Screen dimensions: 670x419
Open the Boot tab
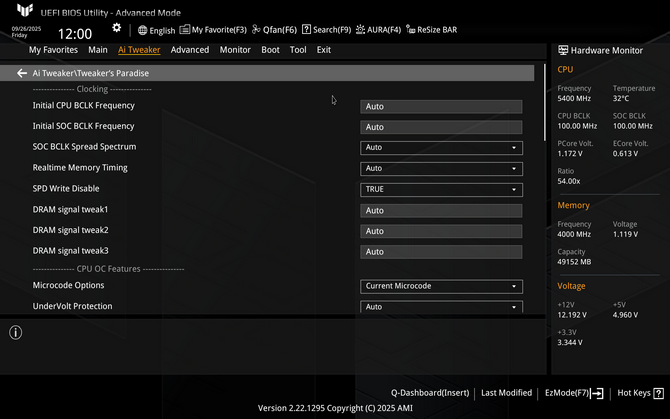(x=270, y=50)
